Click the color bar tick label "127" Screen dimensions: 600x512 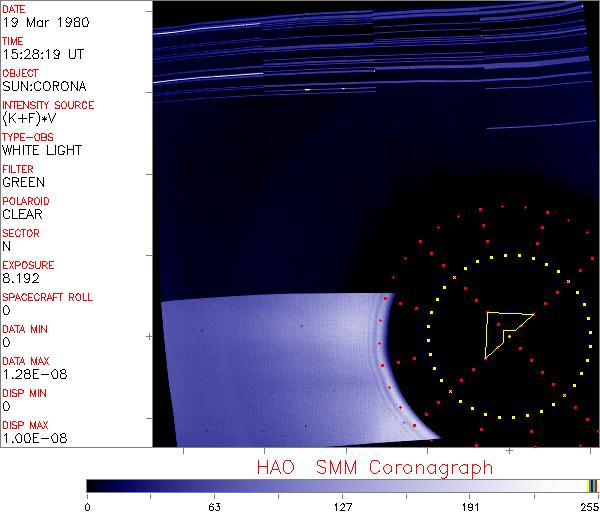pyautogui.click(x=343, y=506)
